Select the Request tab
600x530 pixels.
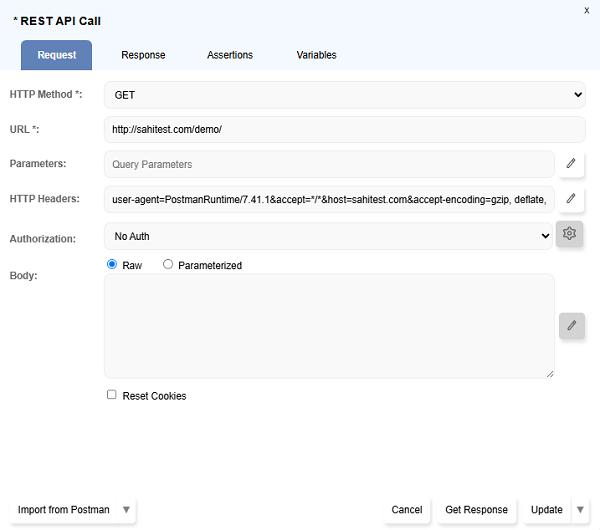56,55
